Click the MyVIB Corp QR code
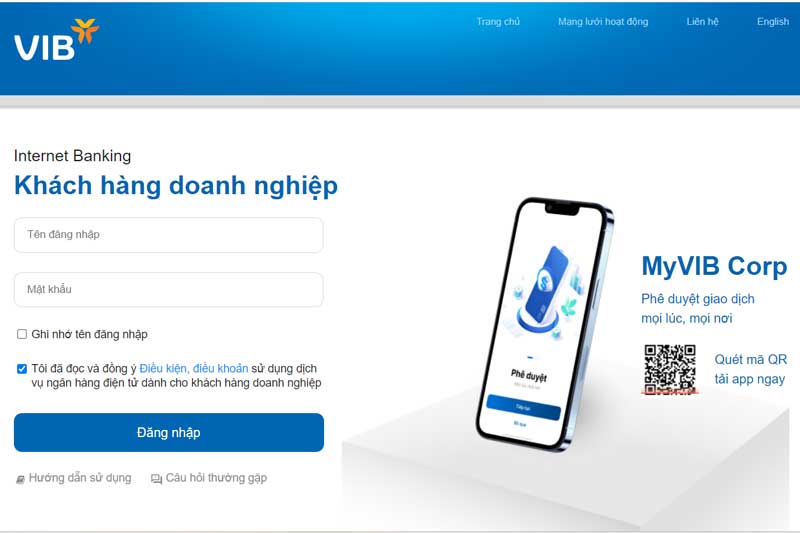The height and width of the screenshot is (533, 800). pos(669,369)
